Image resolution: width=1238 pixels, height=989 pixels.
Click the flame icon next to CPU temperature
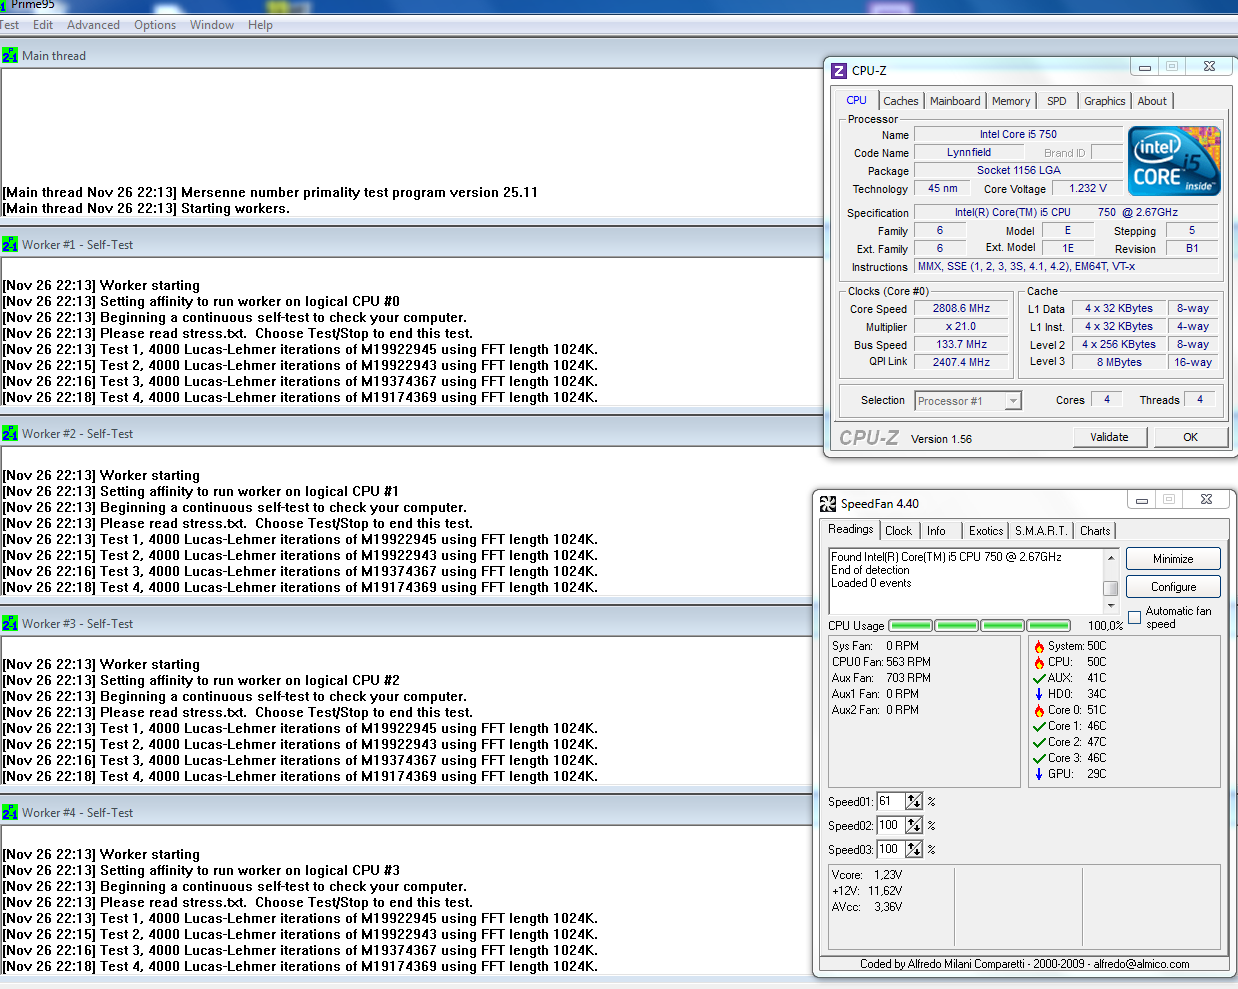(x=1039, y=662)
